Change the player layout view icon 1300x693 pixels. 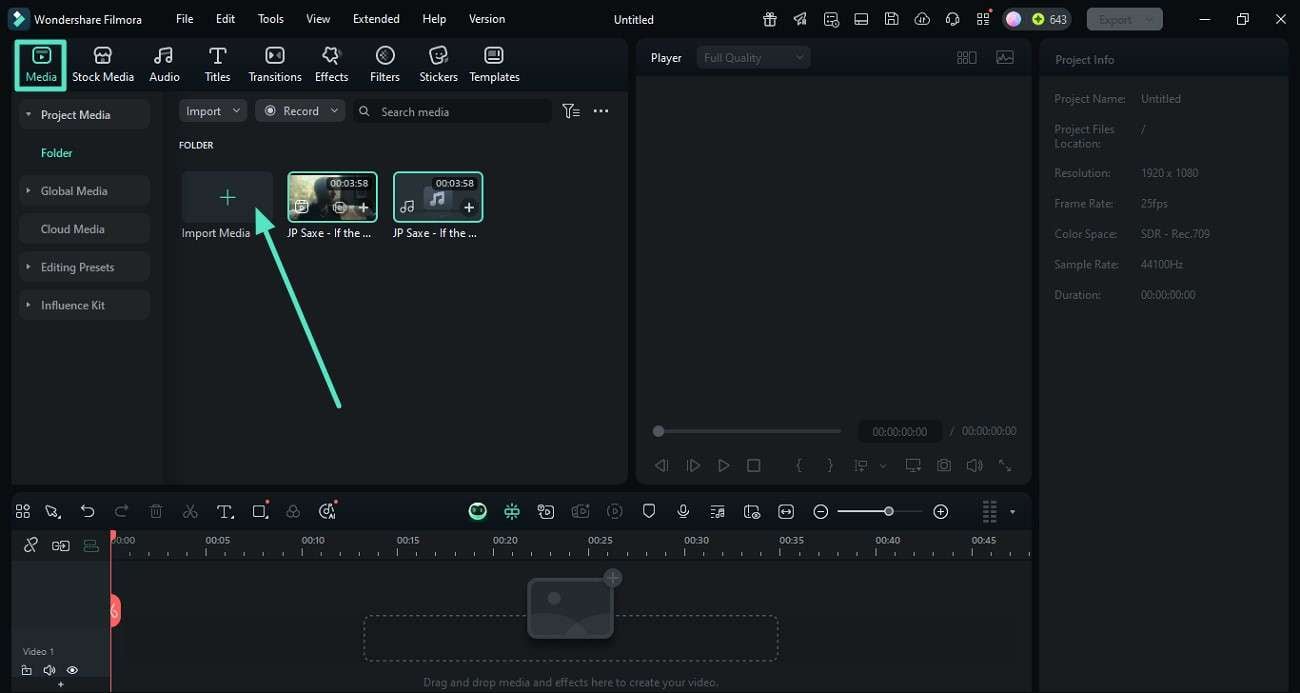click(x=966, y=58)
